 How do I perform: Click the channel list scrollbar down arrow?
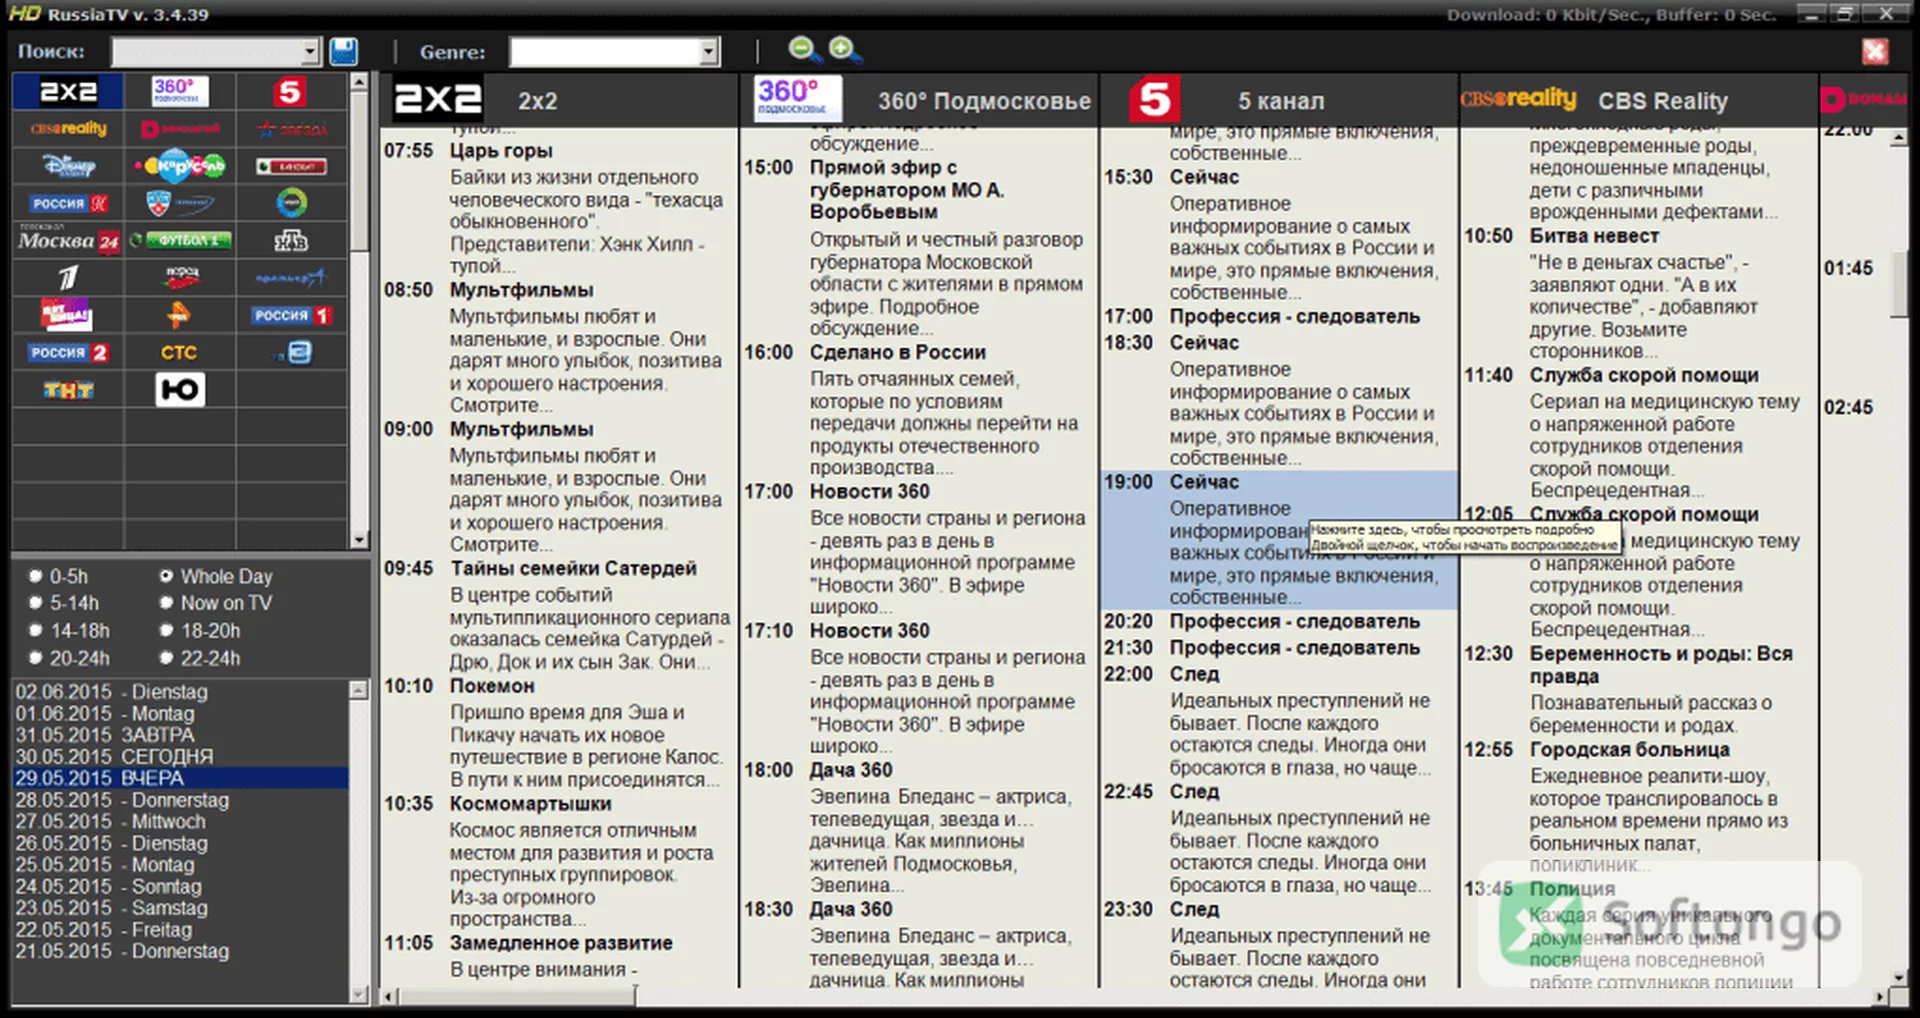click(359, 540)
